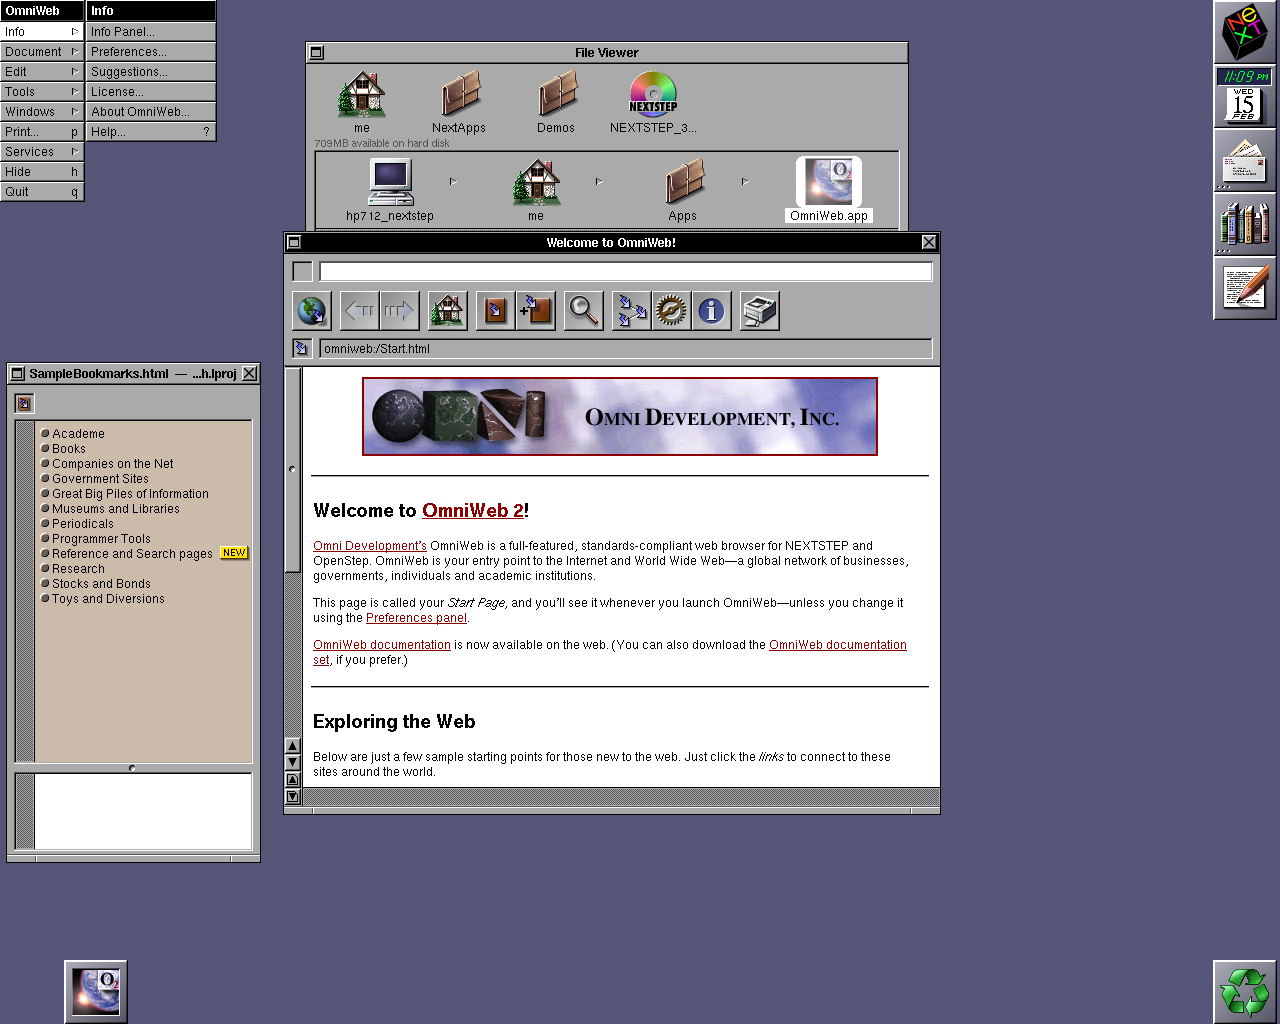Add bookmark using the plus book icon
This screenshot has width=1280, height=1024.
click(x=535, y=311)
